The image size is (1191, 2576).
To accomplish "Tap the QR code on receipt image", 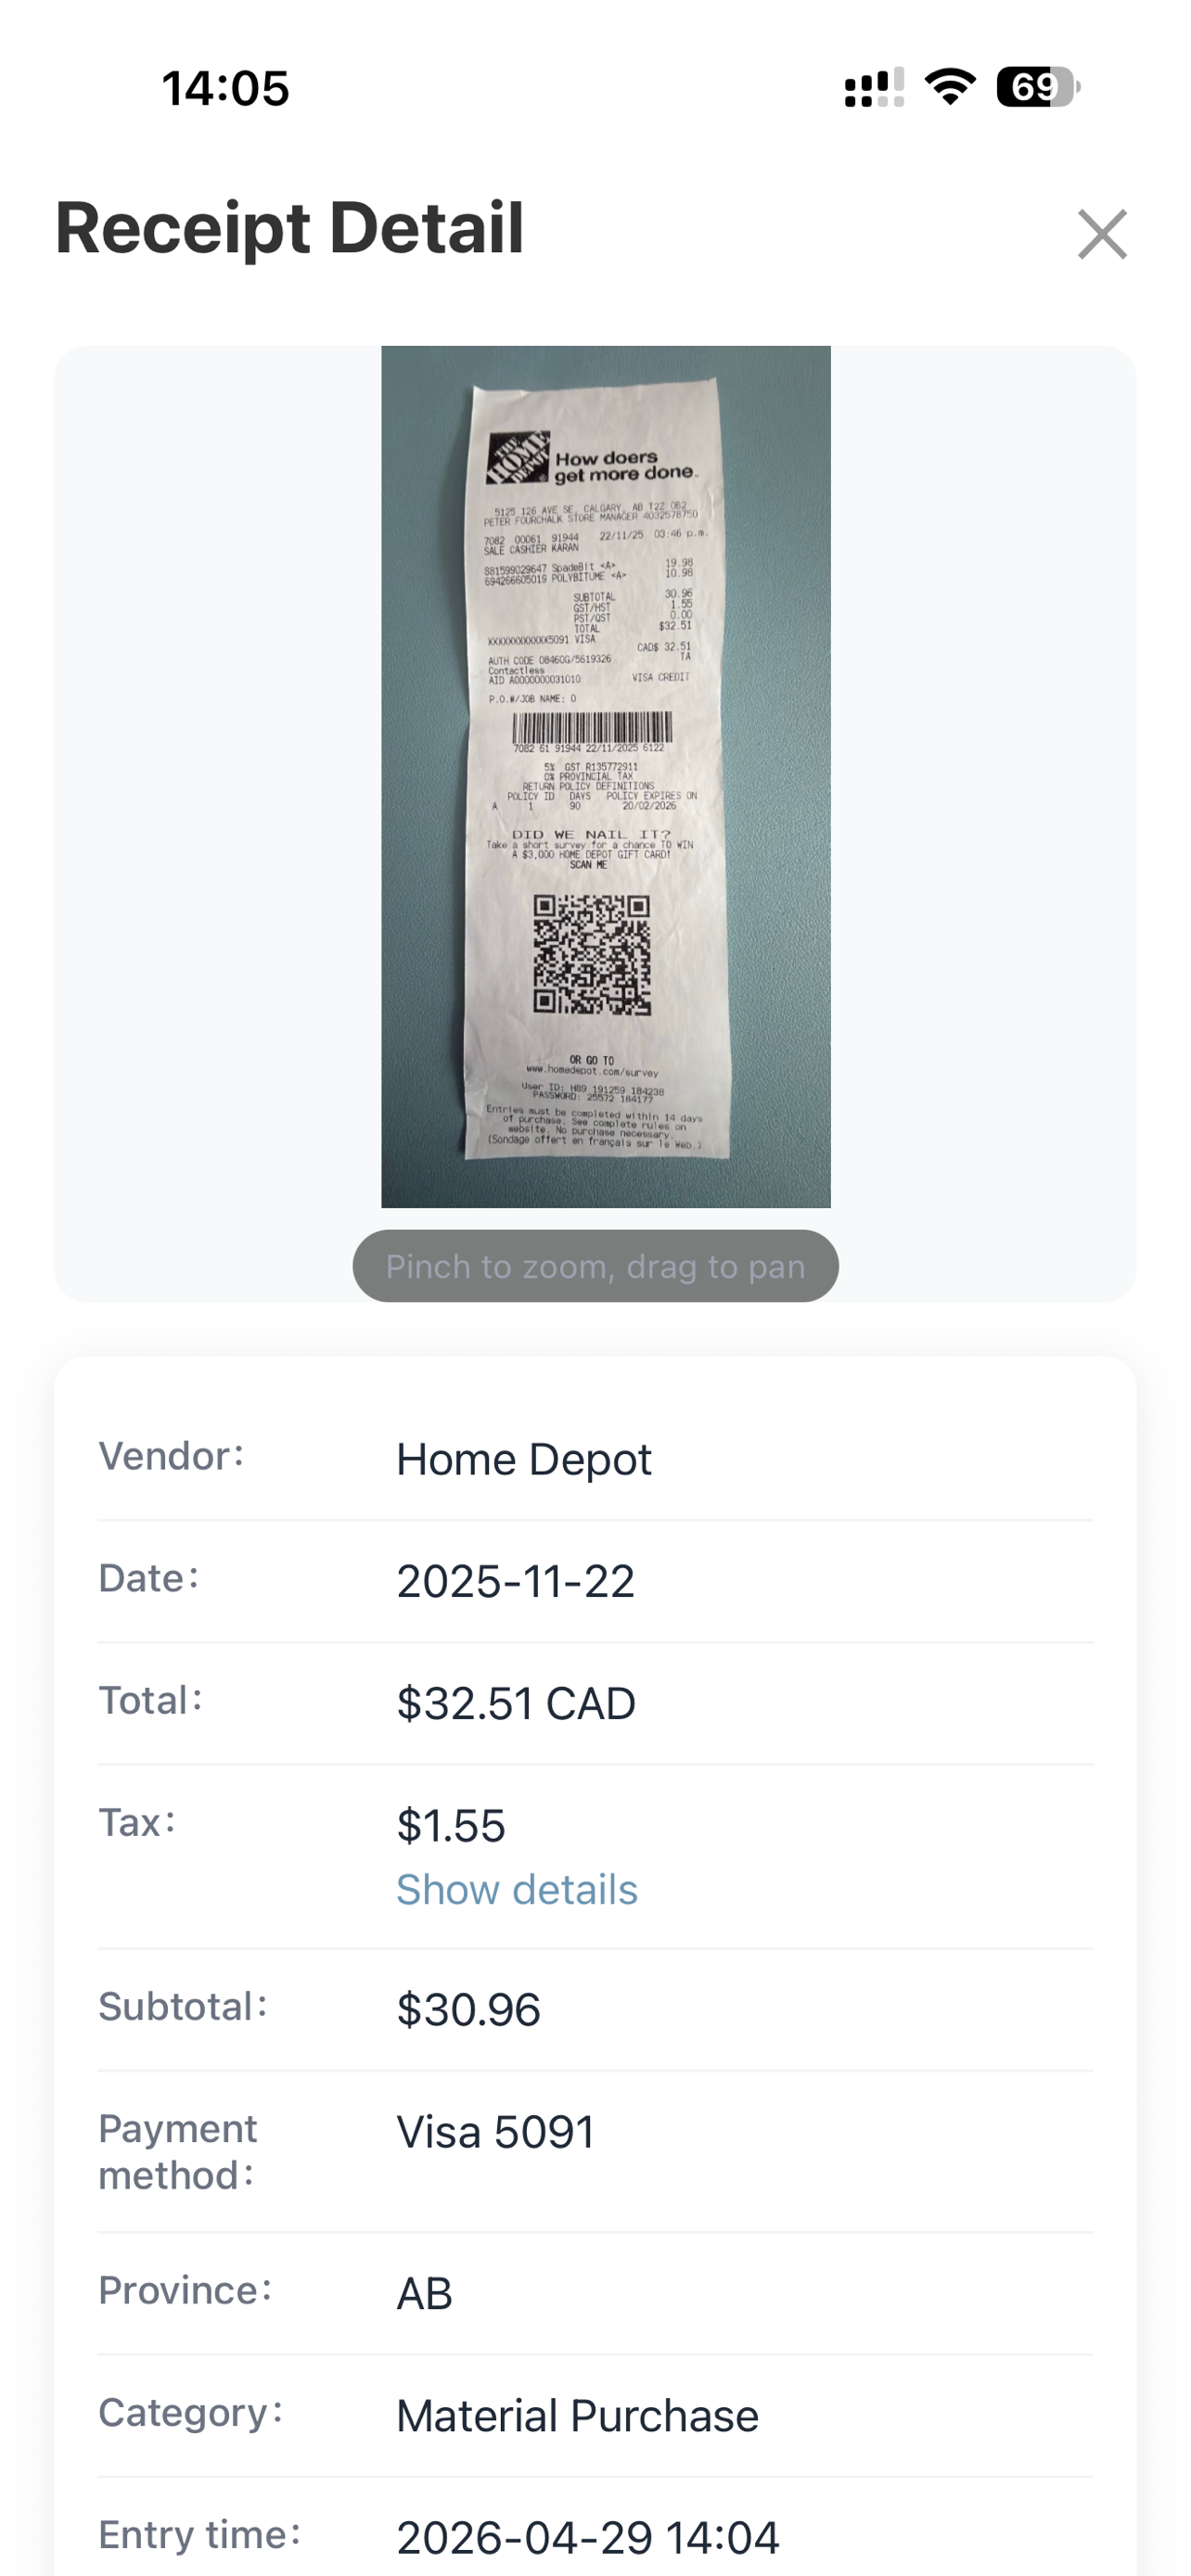I will point(592,955).
